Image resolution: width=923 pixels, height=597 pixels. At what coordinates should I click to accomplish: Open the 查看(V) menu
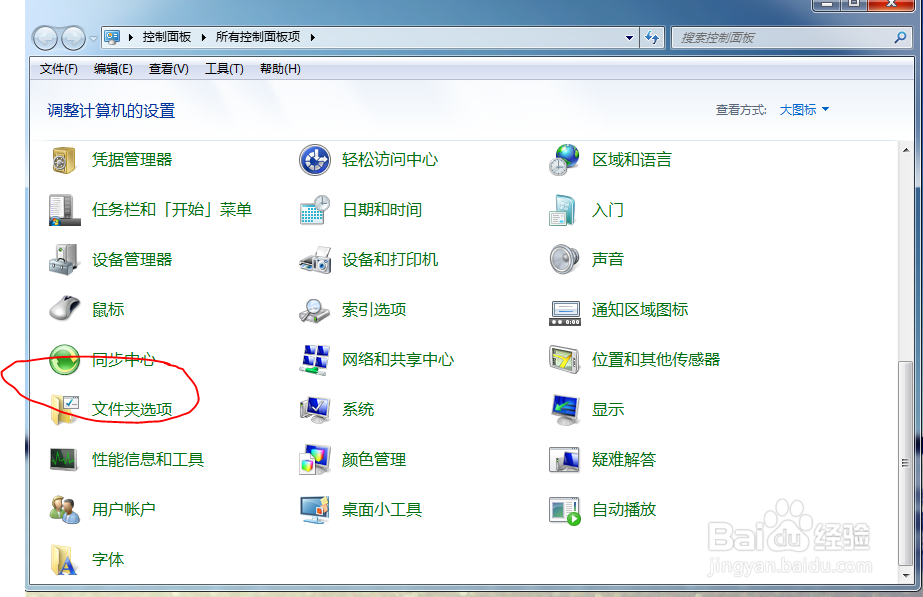(x=168, y=69)
